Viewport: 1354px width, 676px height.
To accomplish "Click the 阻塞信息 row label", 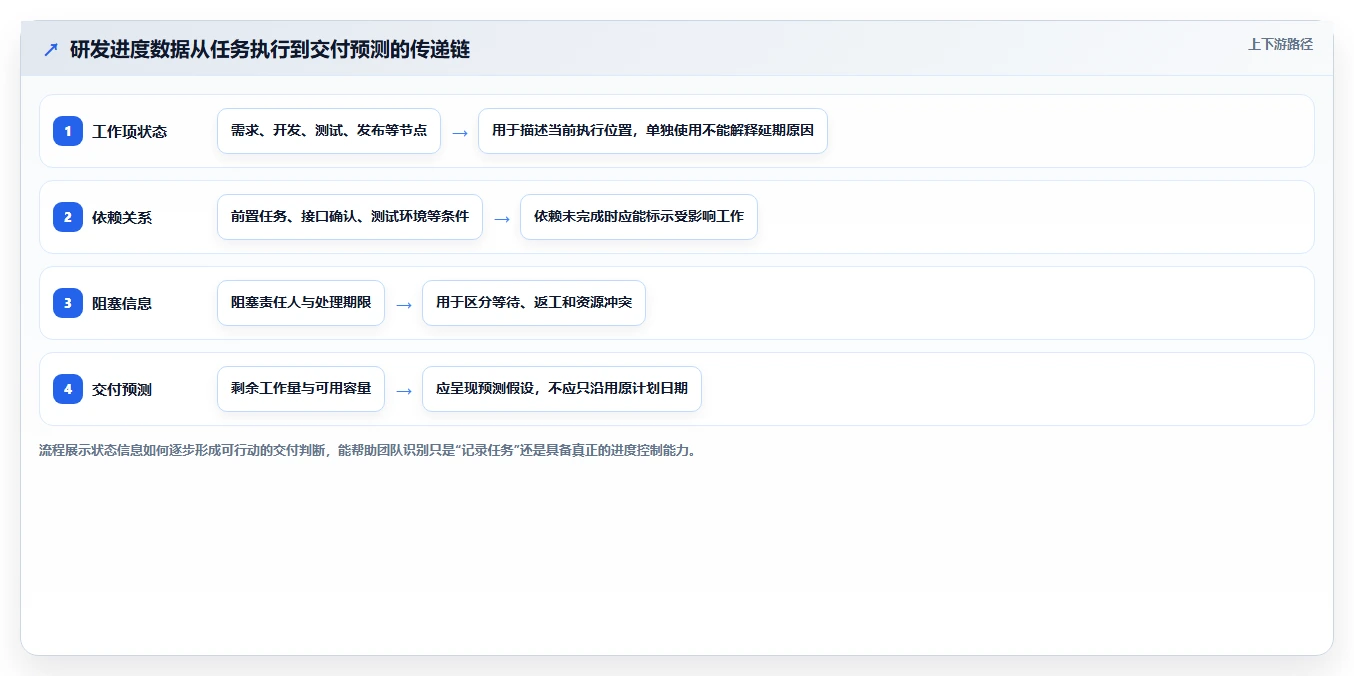I will point(122,304).
